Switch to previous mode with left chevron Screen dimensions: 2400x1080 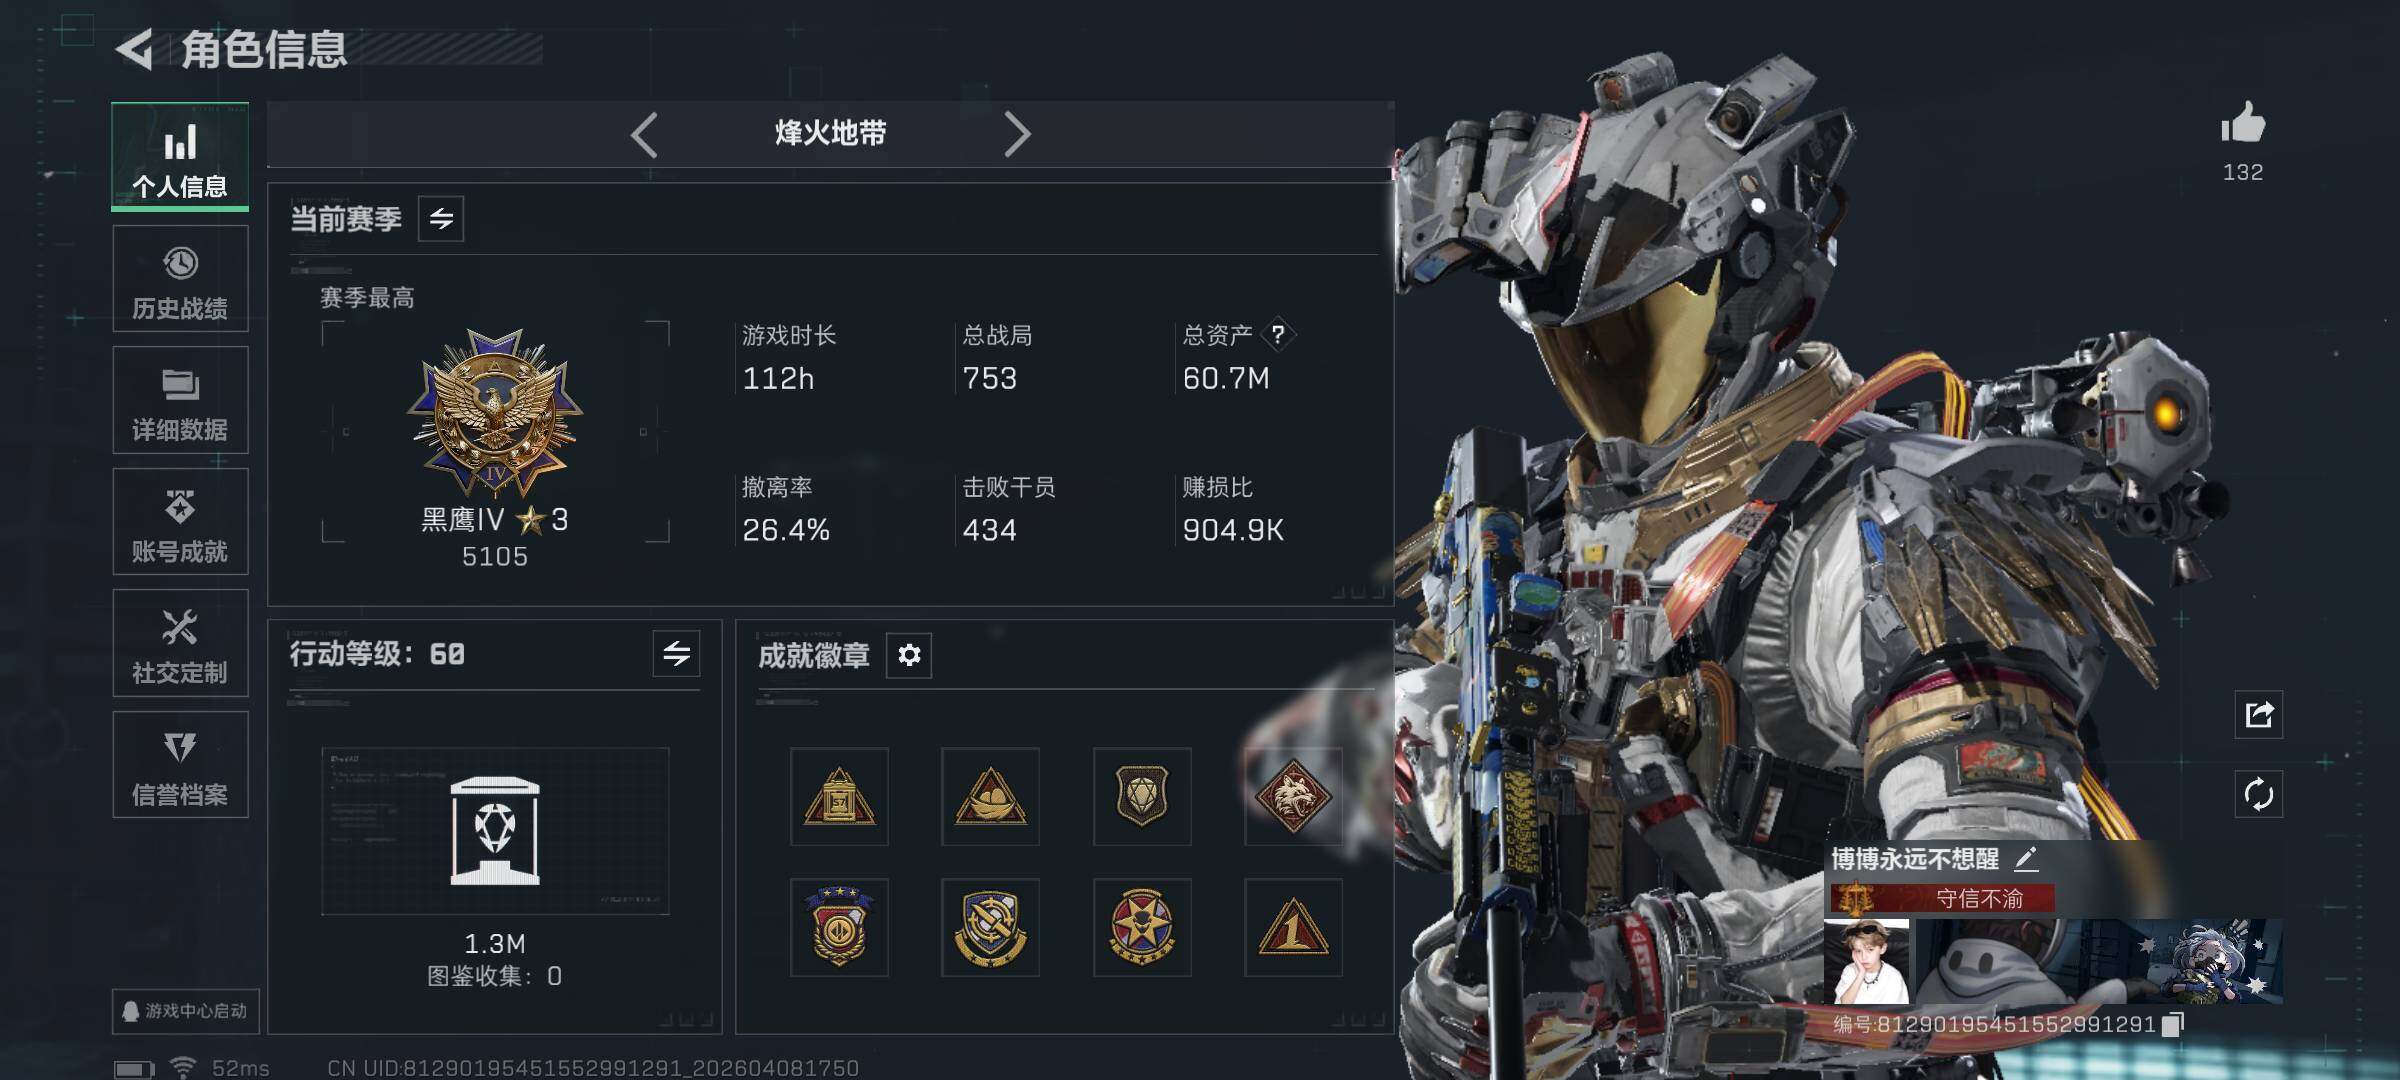coord(644,134)
